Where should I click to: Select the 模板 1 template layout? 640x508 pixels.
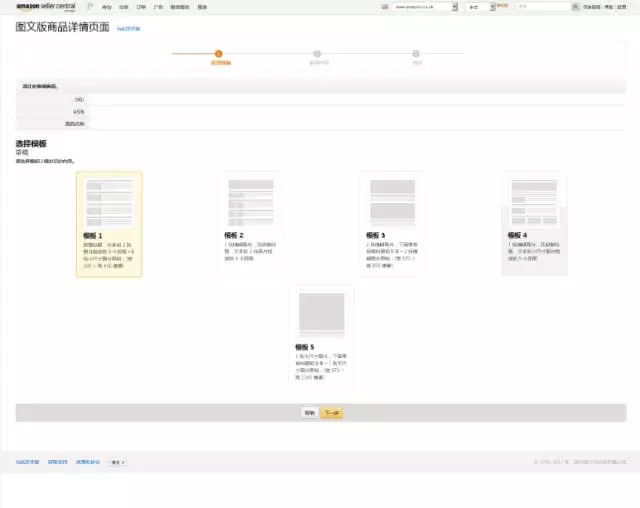click(109, 223)
